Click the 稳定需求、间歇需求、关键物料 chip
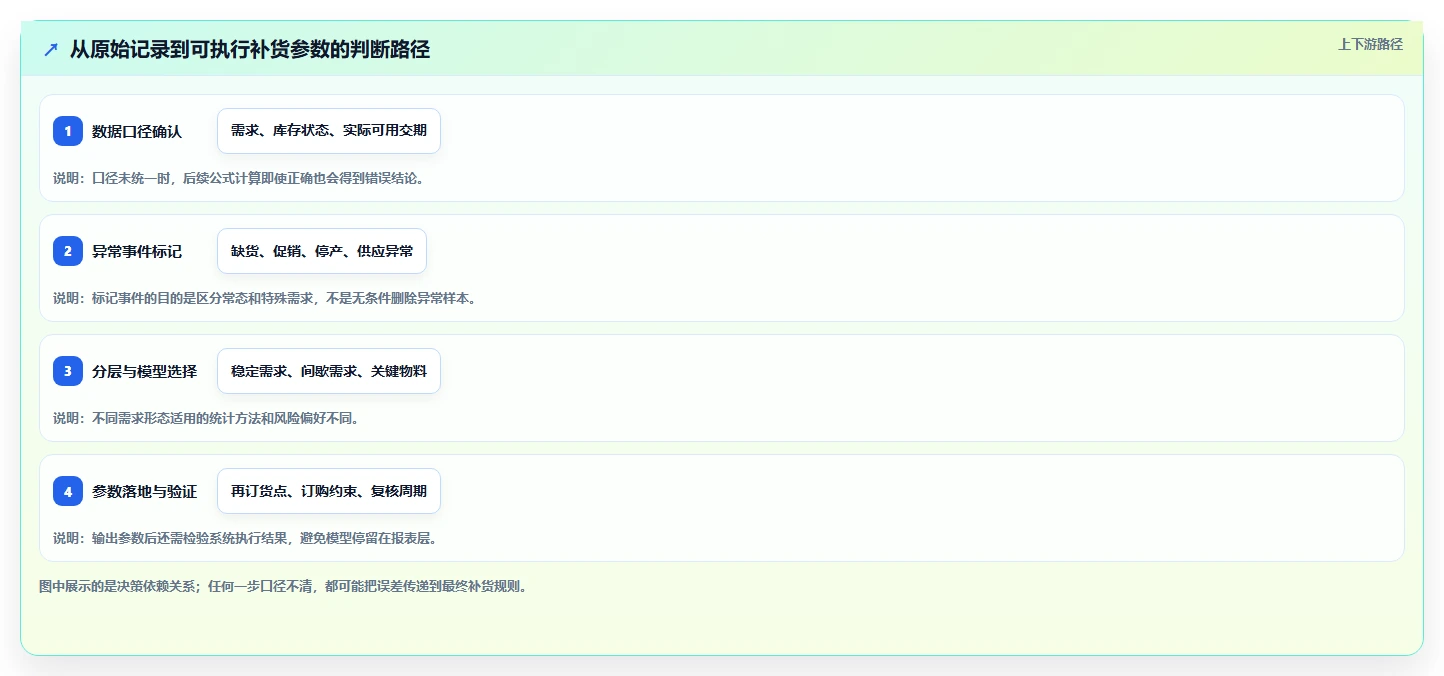The width and height of the screenshot is (1444, 676). pyautogui.click(x=329, y=371)
